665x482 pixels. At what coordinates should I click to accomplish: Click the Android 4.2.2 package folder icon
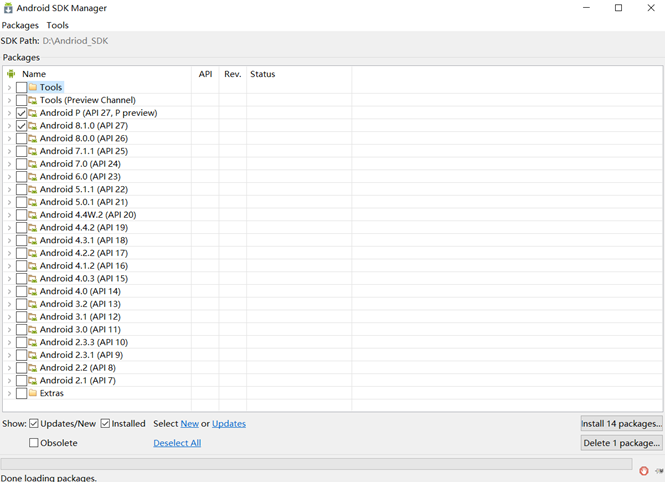click(x=33, y=253)
